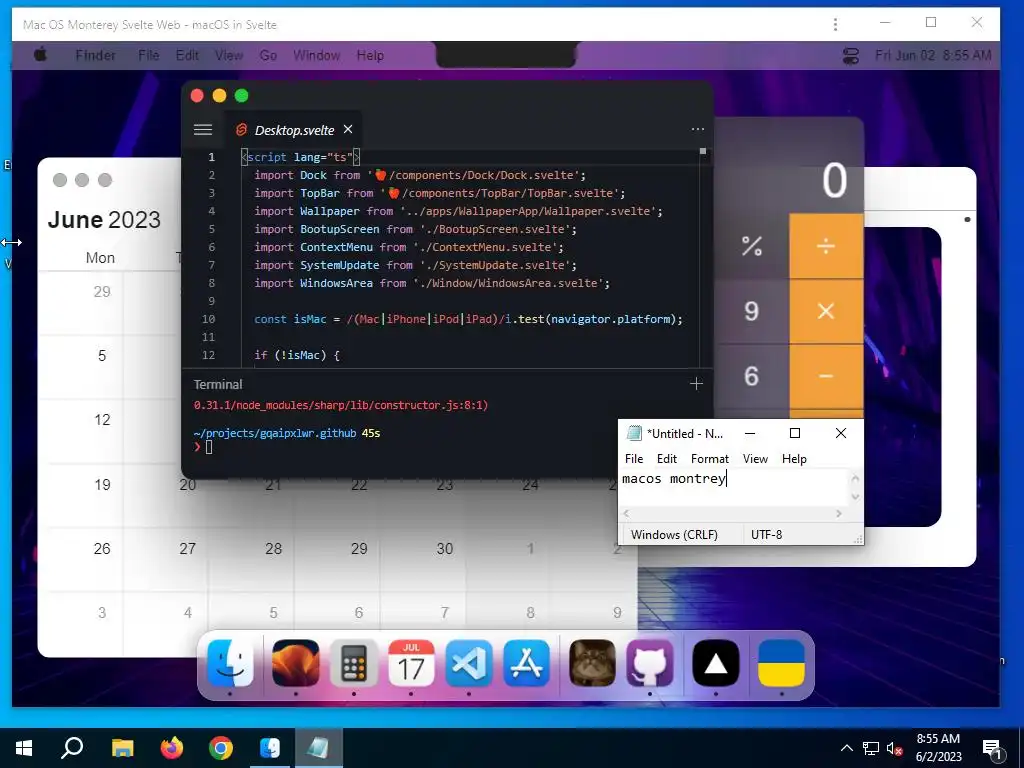Open the Go menu
This screenshot has width=1024, height=768.
click(x=268, y=56)
